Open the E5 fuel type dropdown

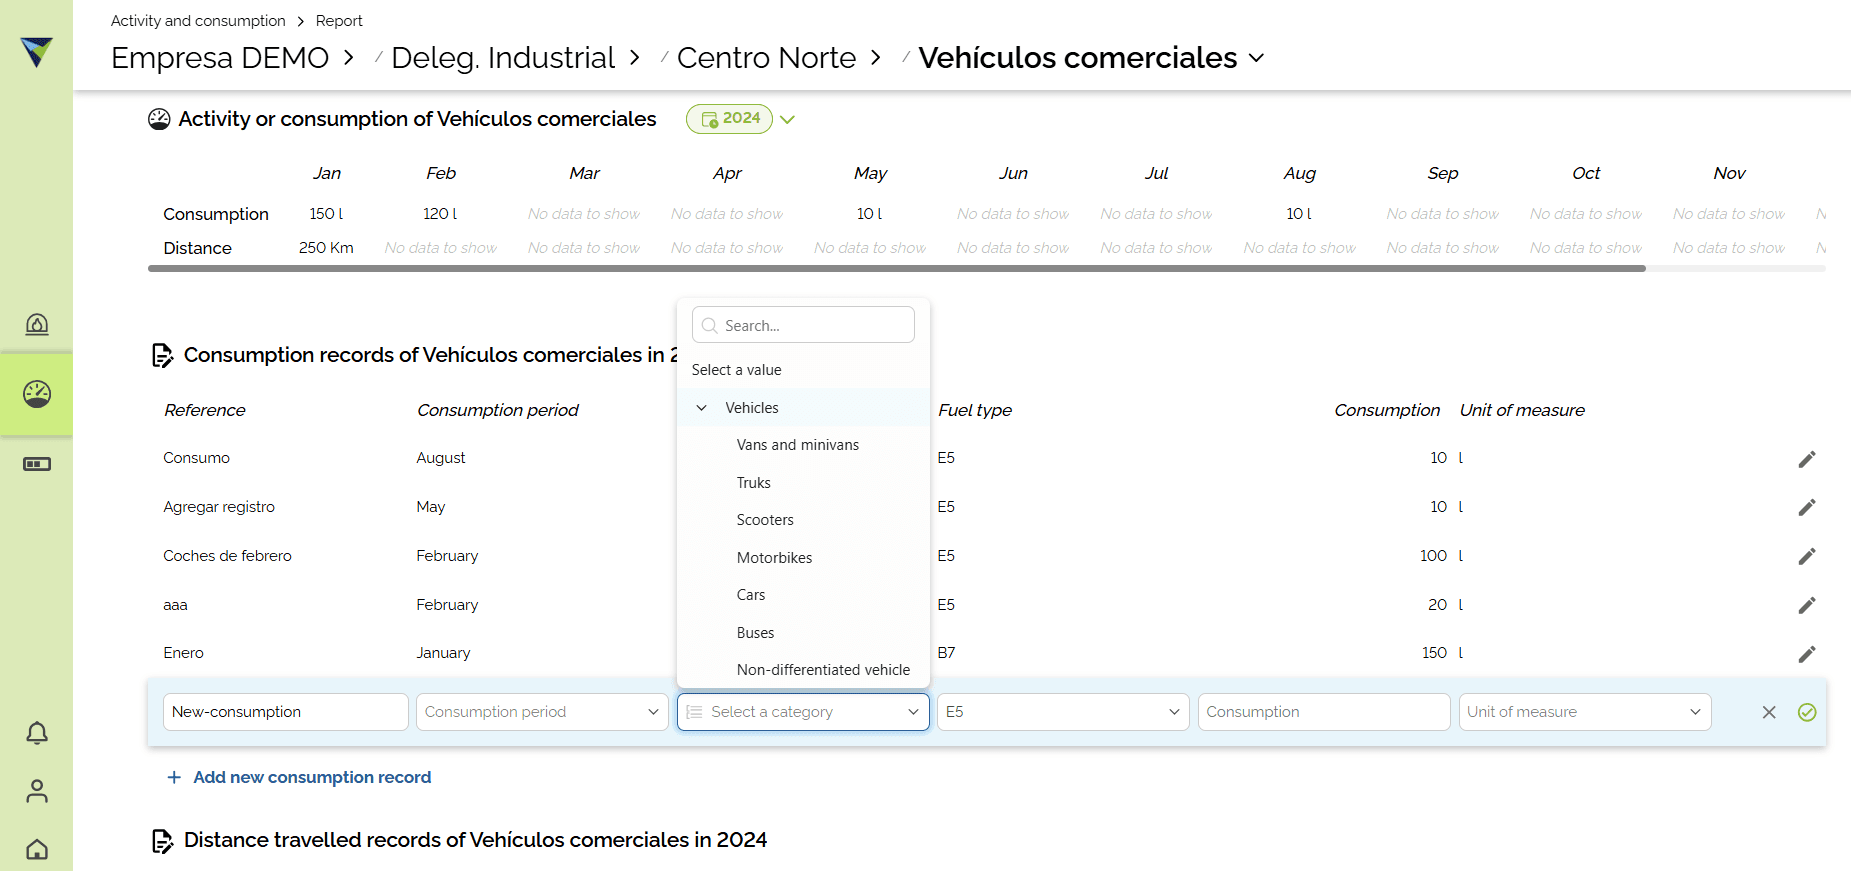[1063, 712]
